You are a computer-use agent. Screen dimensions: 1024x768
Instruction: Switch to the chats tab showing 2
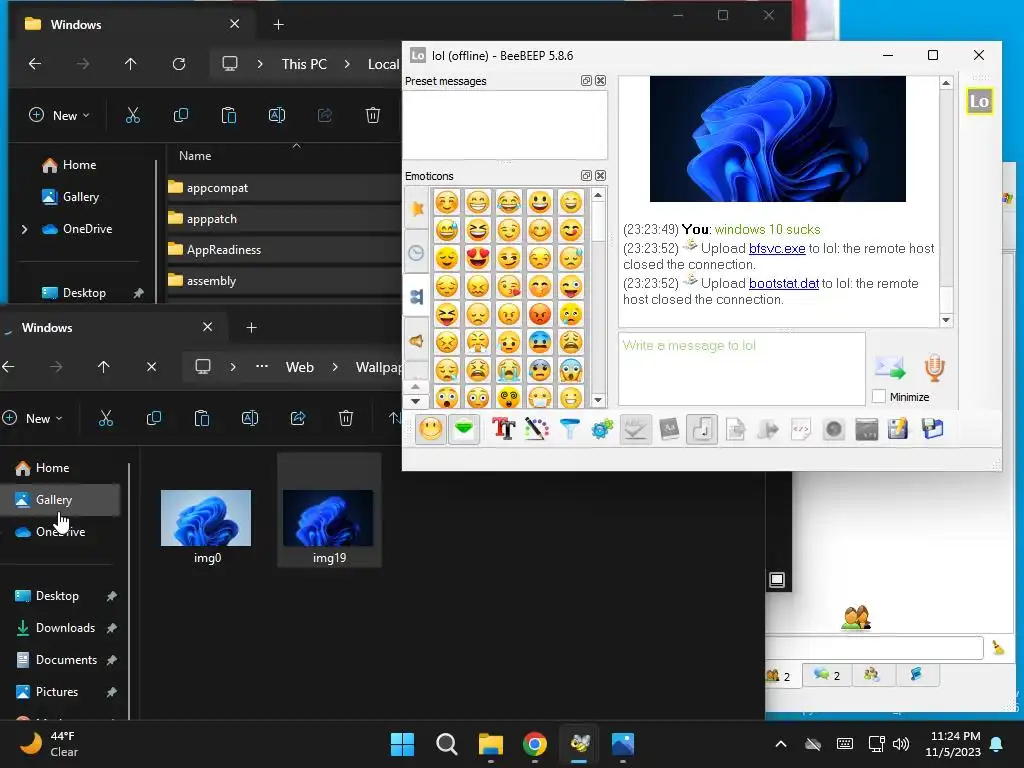827,675
